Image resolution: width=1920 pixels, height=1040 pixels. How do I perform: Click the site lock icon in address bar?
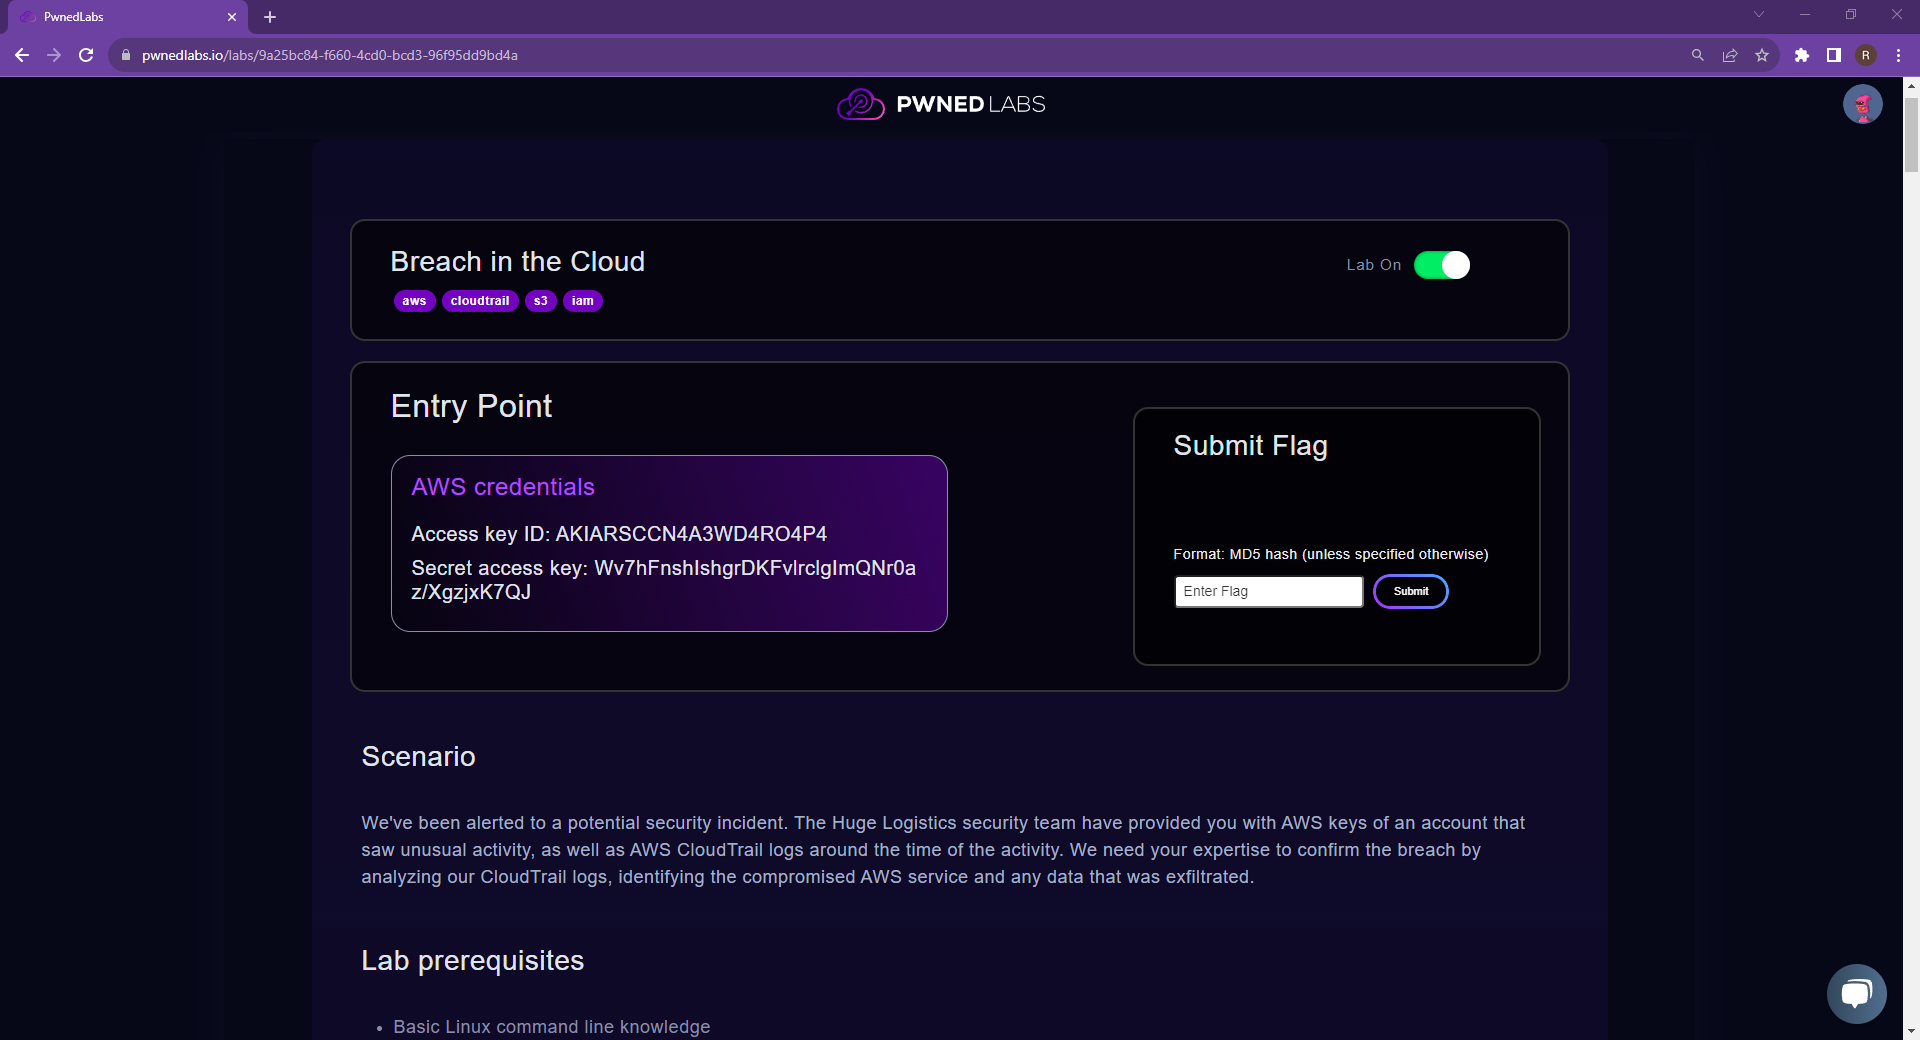(x=126, y=55)
